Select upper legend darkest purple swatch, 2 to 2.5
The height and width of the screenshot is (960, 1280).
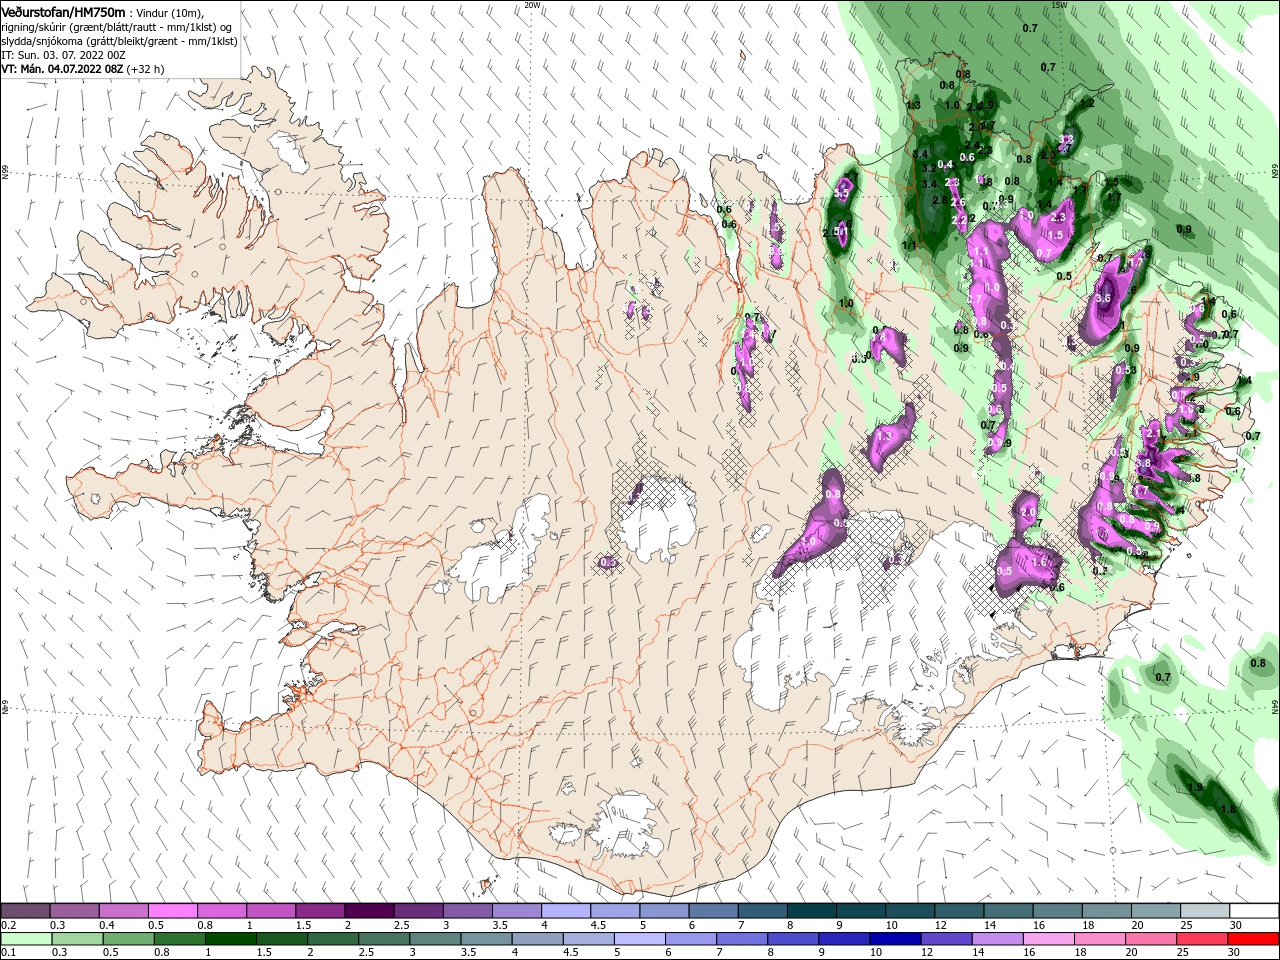368,911
